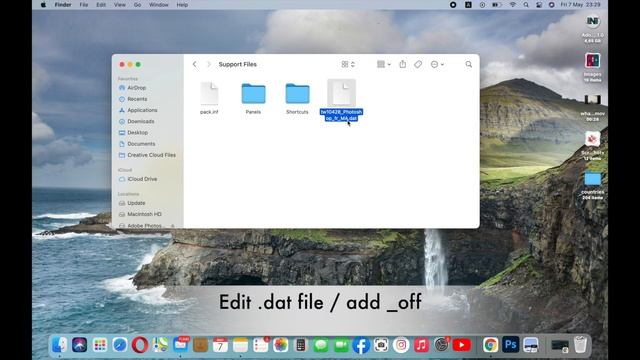Image resolution: width=640 pixels, height=360 pixels.
Task: Open Mail from the Dock
Action: [180, 345]
